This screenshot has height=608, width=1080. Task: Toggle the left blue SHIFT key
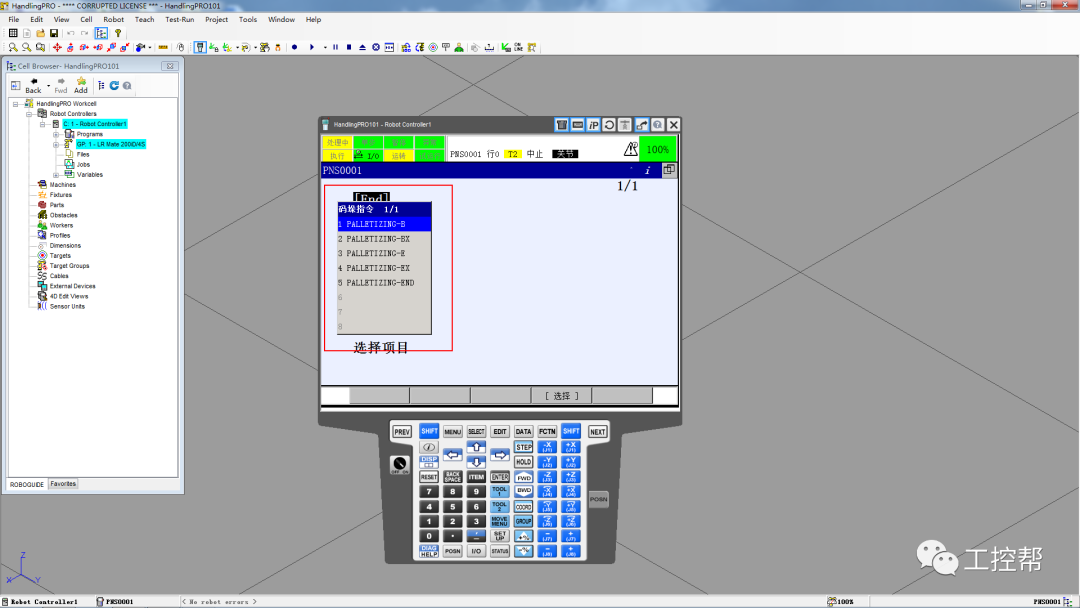click(x=429, y=431)
